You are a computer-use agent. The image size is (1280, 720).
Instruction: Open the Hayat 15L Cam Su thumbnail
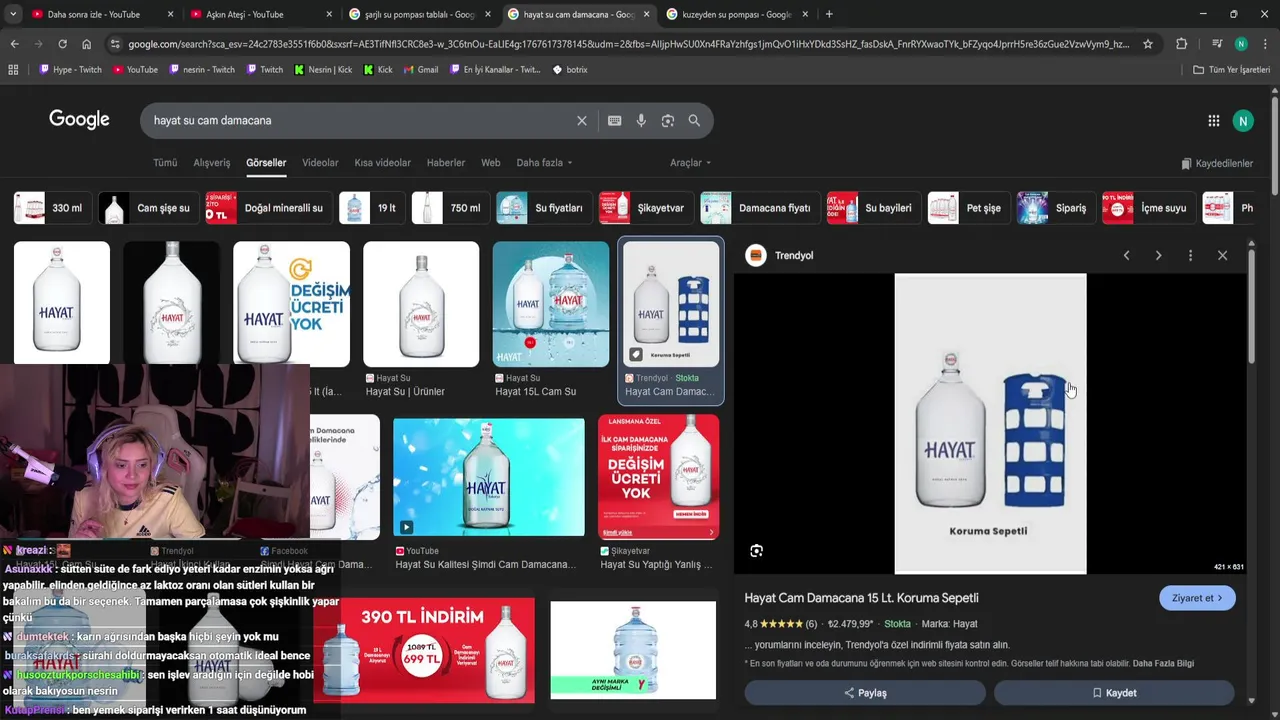point(551,304)
